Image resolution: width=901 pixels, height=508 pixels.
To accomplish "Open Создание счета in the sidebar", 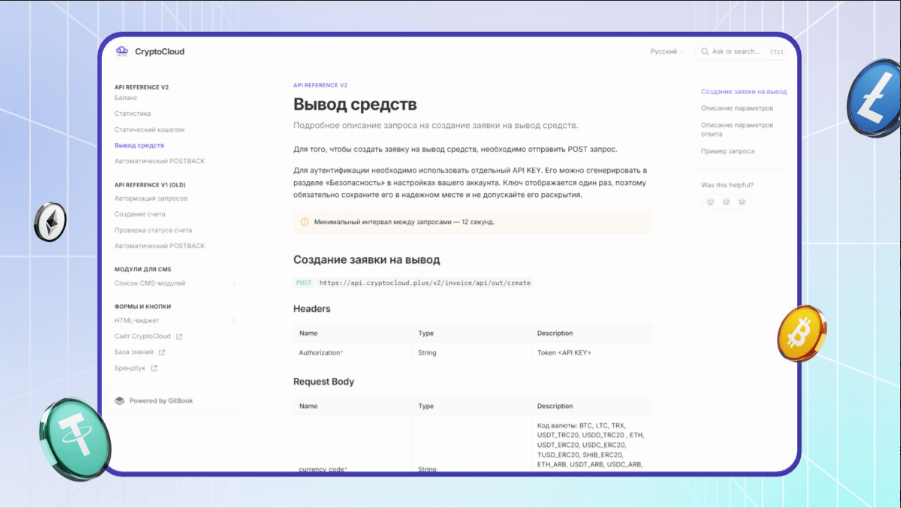I will pyautogui.click(x=140, y=214).
